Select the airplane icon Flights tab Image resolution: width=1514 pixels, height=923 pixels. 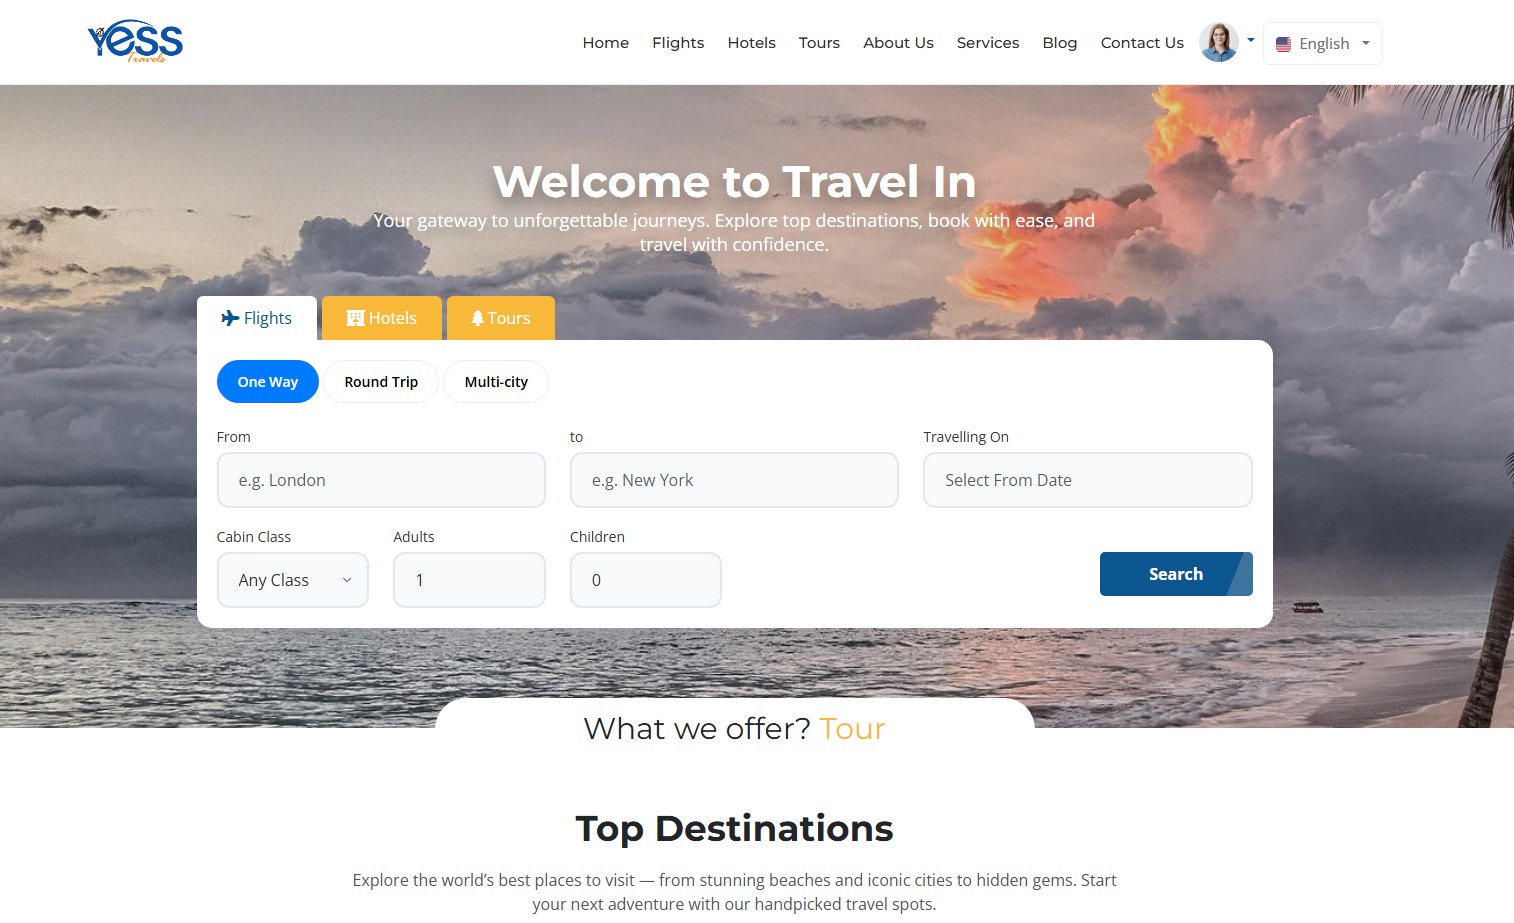(x=257, y=318)
